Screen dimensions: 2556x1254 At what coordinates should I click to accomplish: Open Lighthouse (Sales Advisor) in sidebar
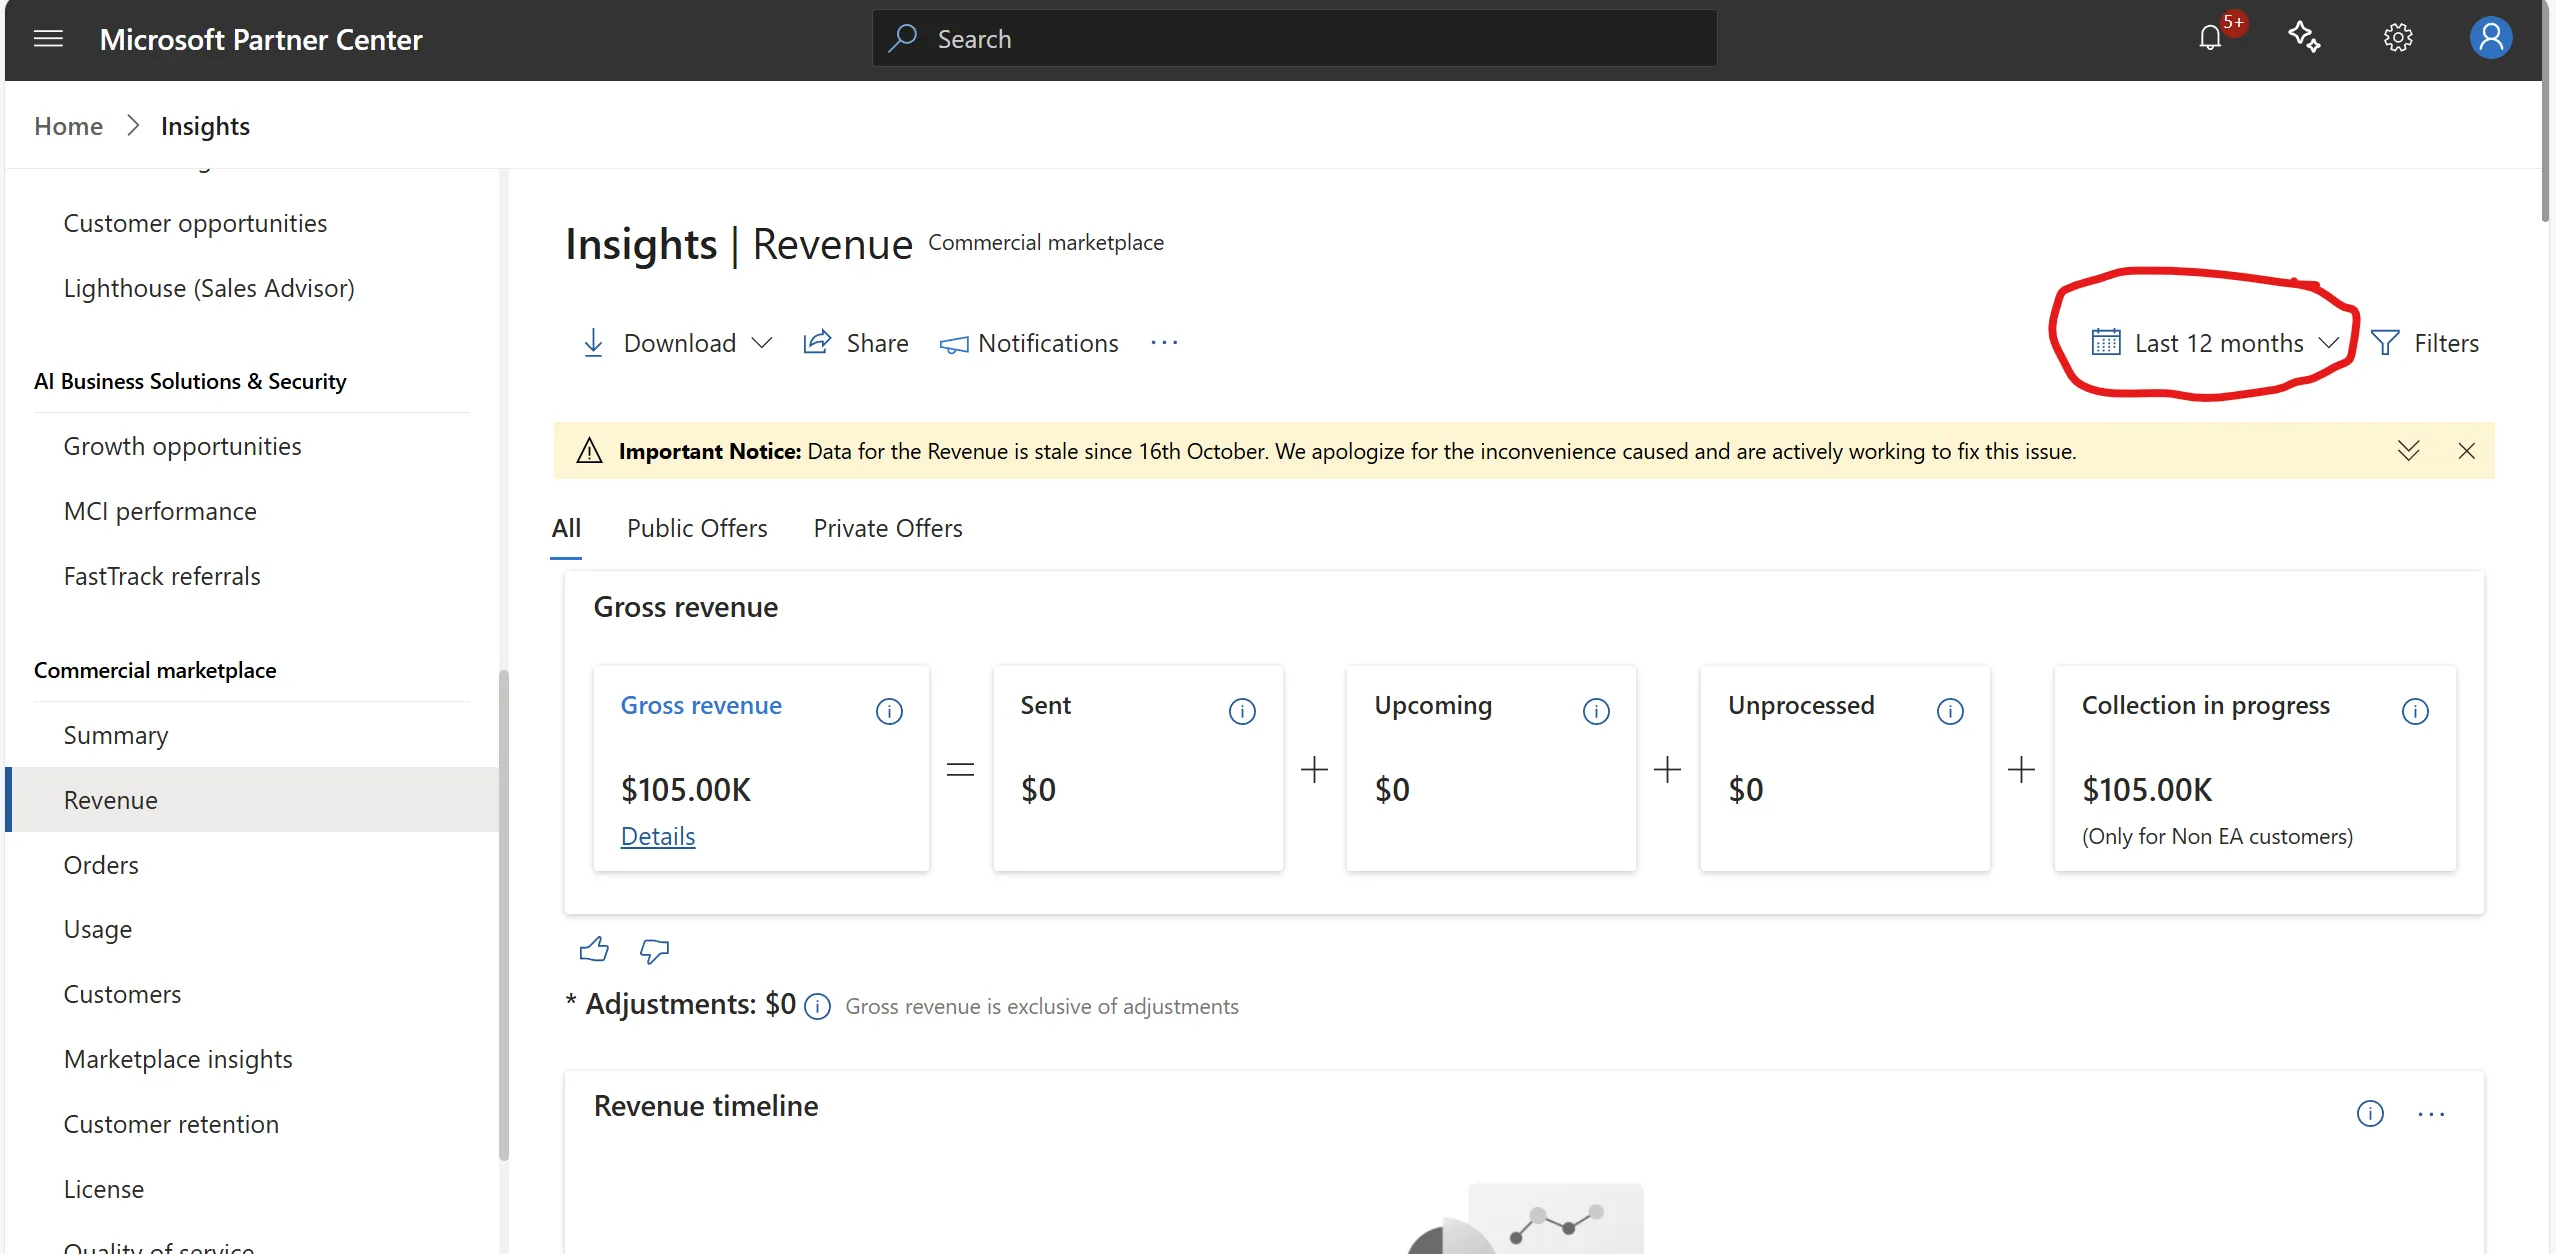(209, 288)
